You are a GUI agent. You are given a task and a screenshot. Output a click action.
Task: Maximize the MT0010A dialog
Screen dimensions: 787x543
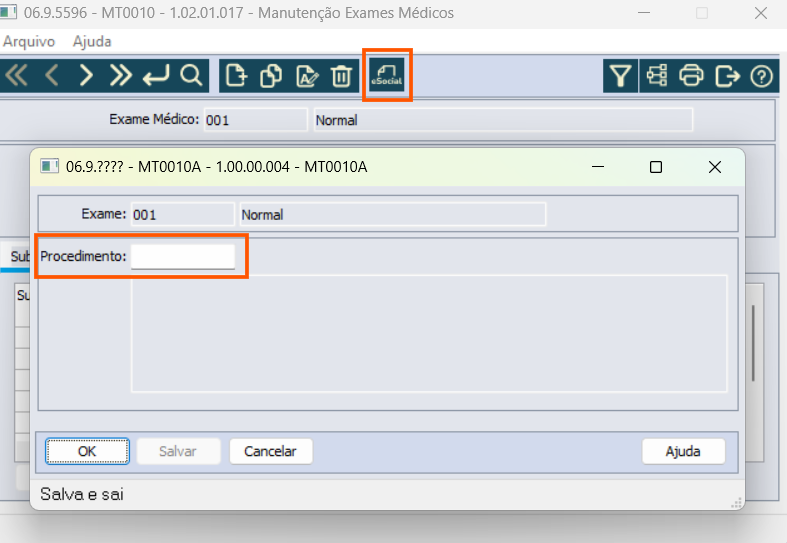click(x=656, y=167)
